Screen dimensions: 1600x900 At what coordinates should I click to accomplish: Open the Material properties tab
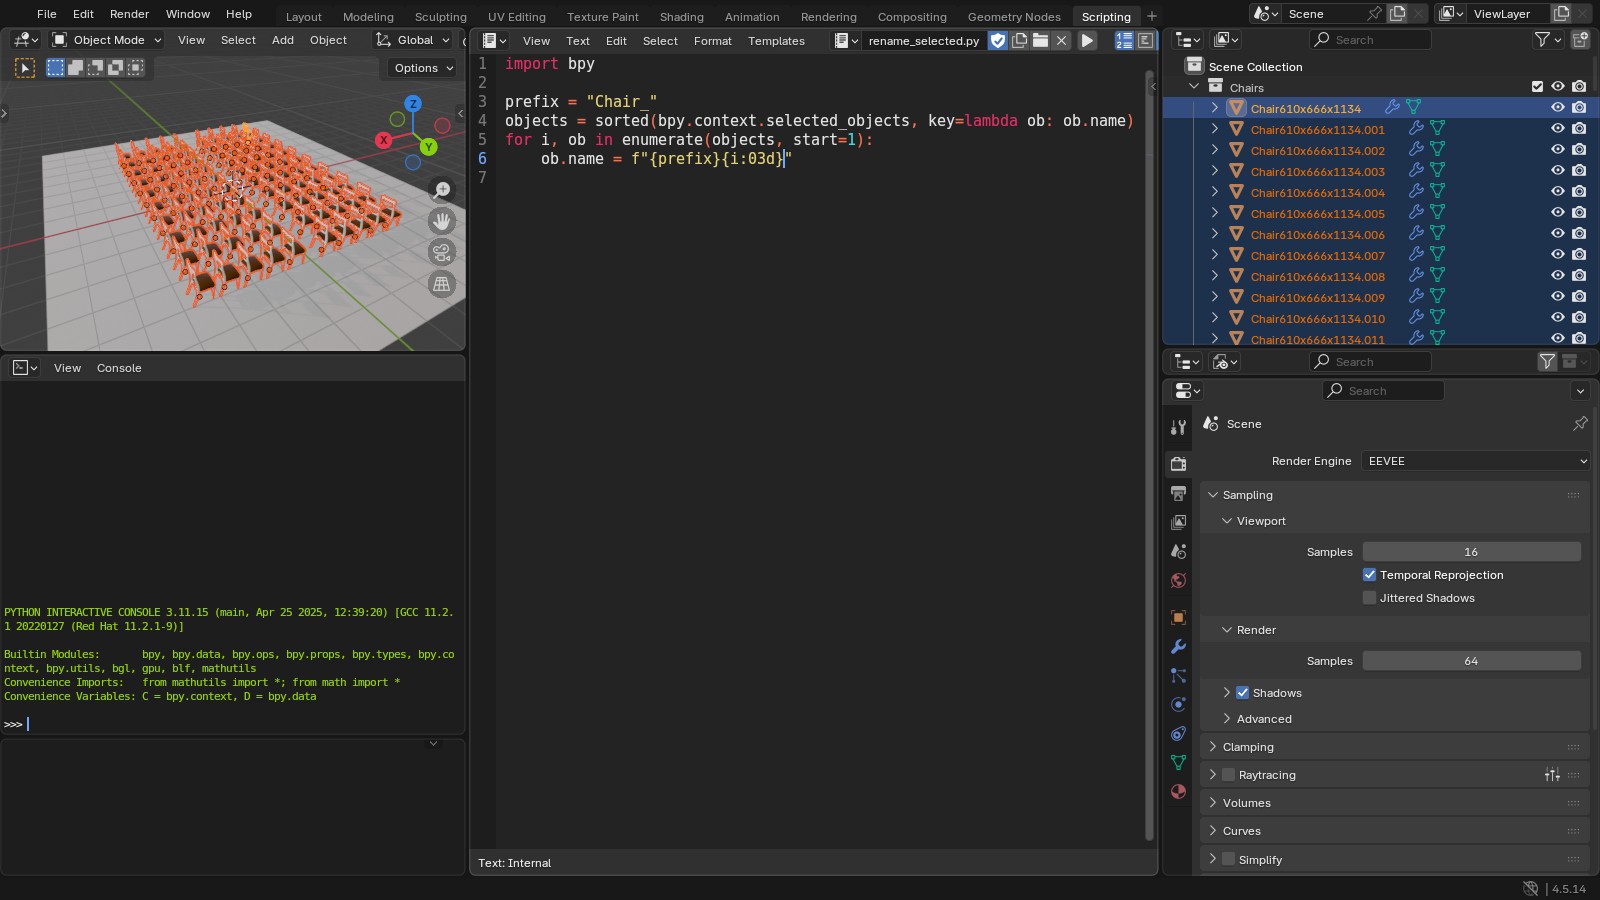click(1178, 791)
